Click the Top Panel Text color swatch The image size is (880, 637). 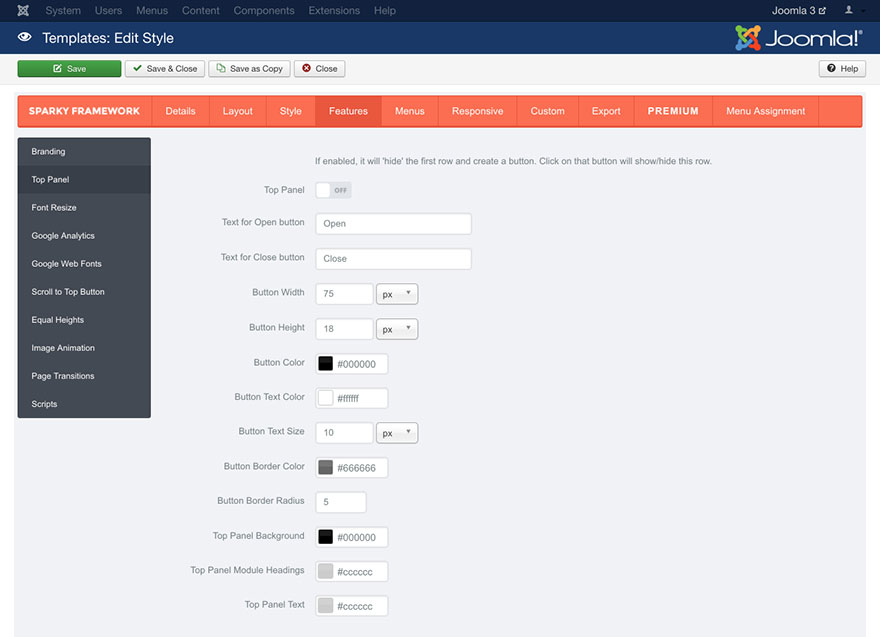326,606
